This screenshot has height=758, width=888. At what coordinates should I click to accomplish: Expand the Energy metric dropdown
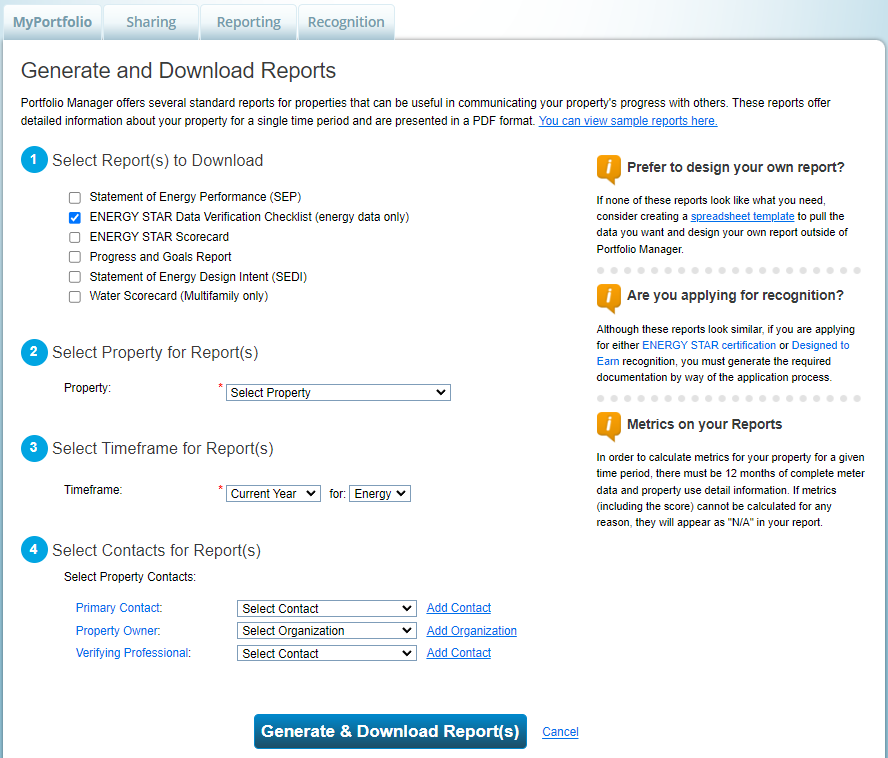pos(380,493)
